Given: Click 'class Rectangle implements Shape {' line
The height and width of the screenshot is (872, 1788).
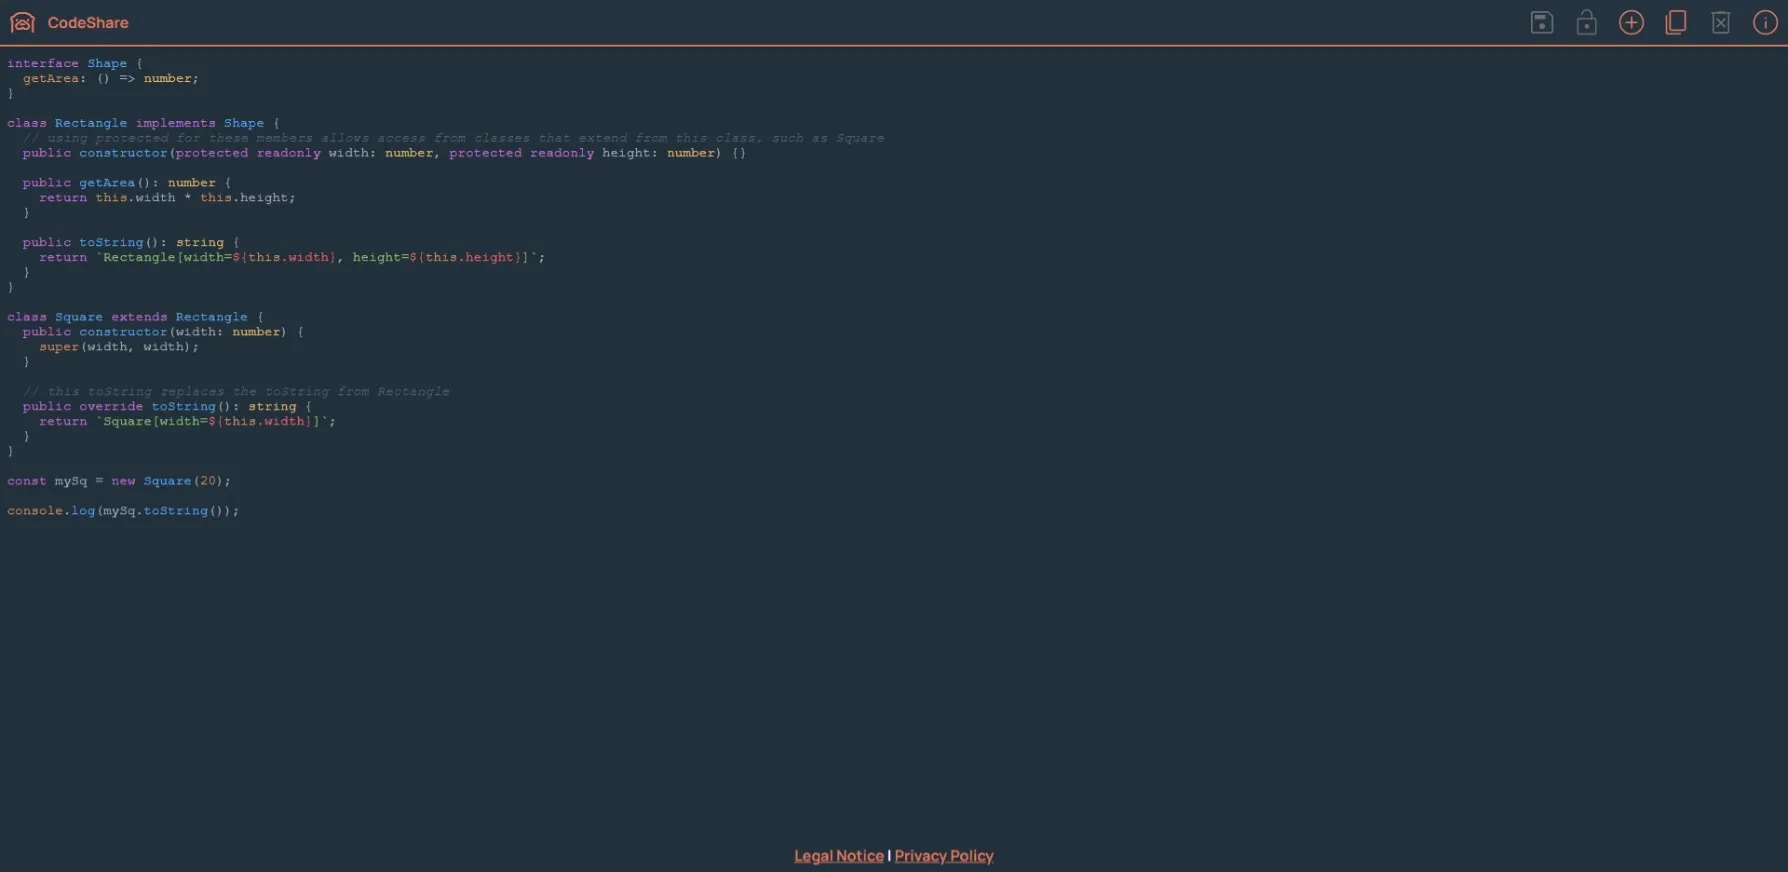Looking at the screenshot, I should (x=143, y=123).
